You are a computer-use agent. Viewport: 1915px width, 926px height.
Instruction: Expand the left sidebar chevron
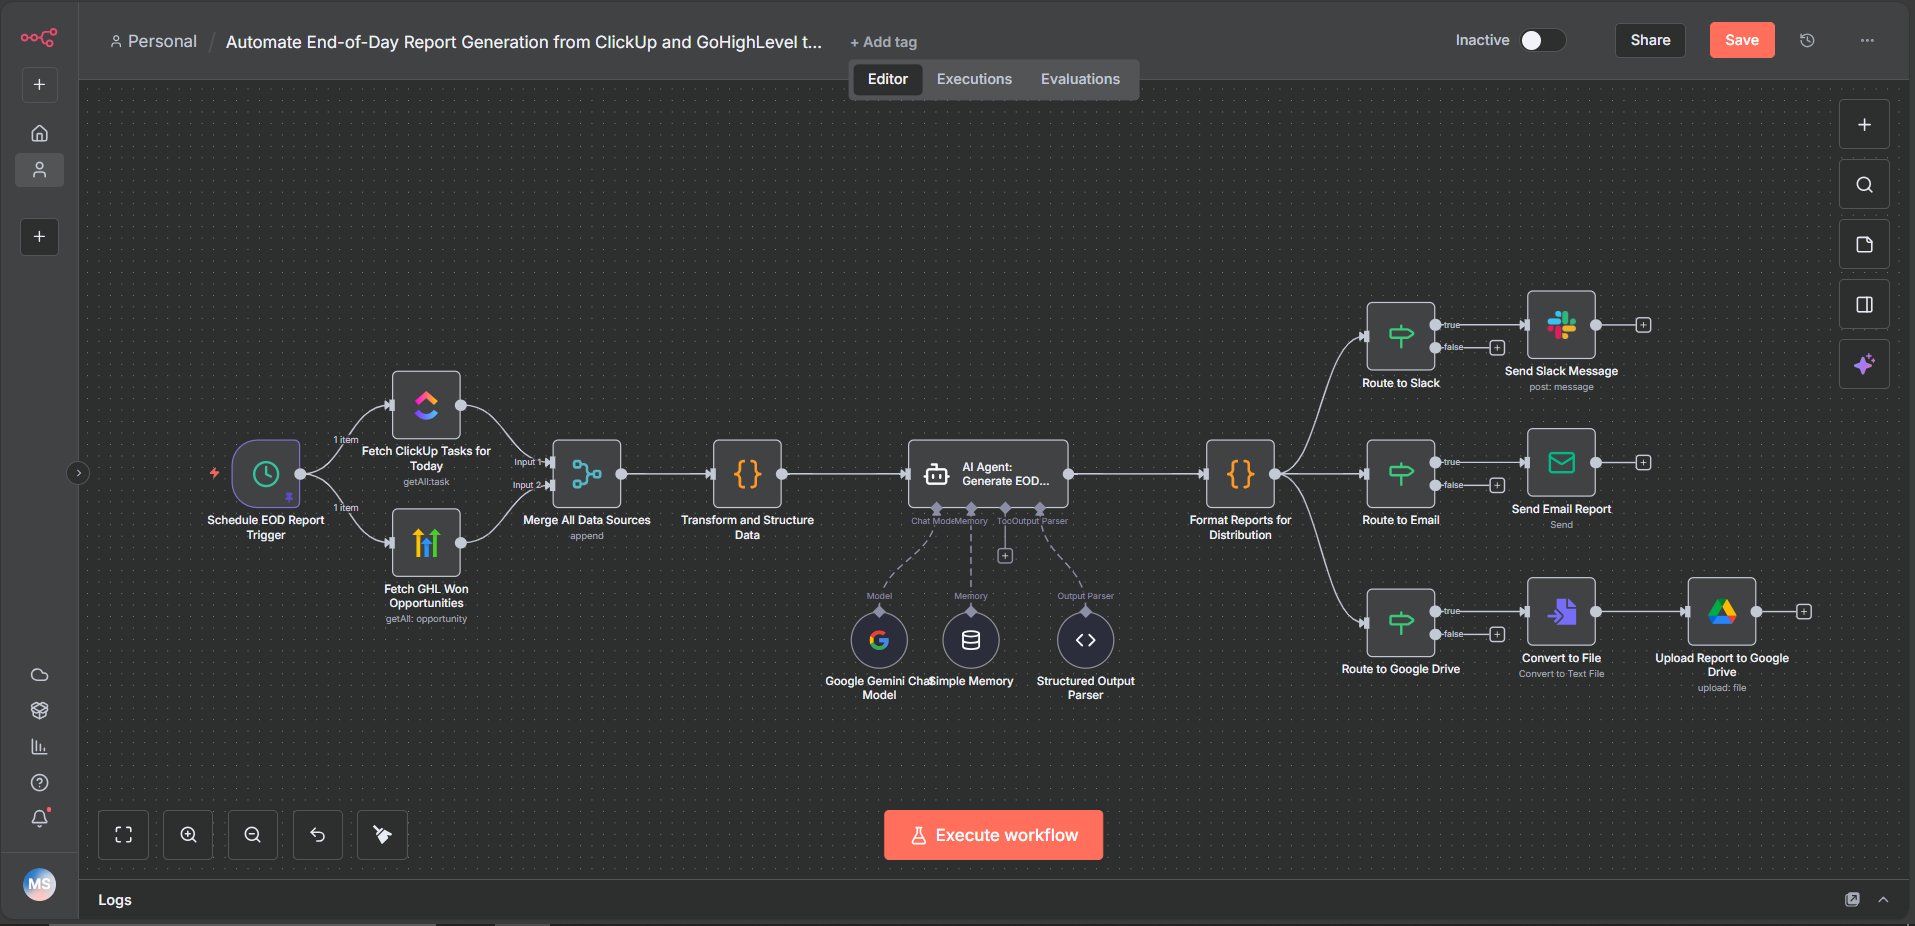tap(78, 473)
